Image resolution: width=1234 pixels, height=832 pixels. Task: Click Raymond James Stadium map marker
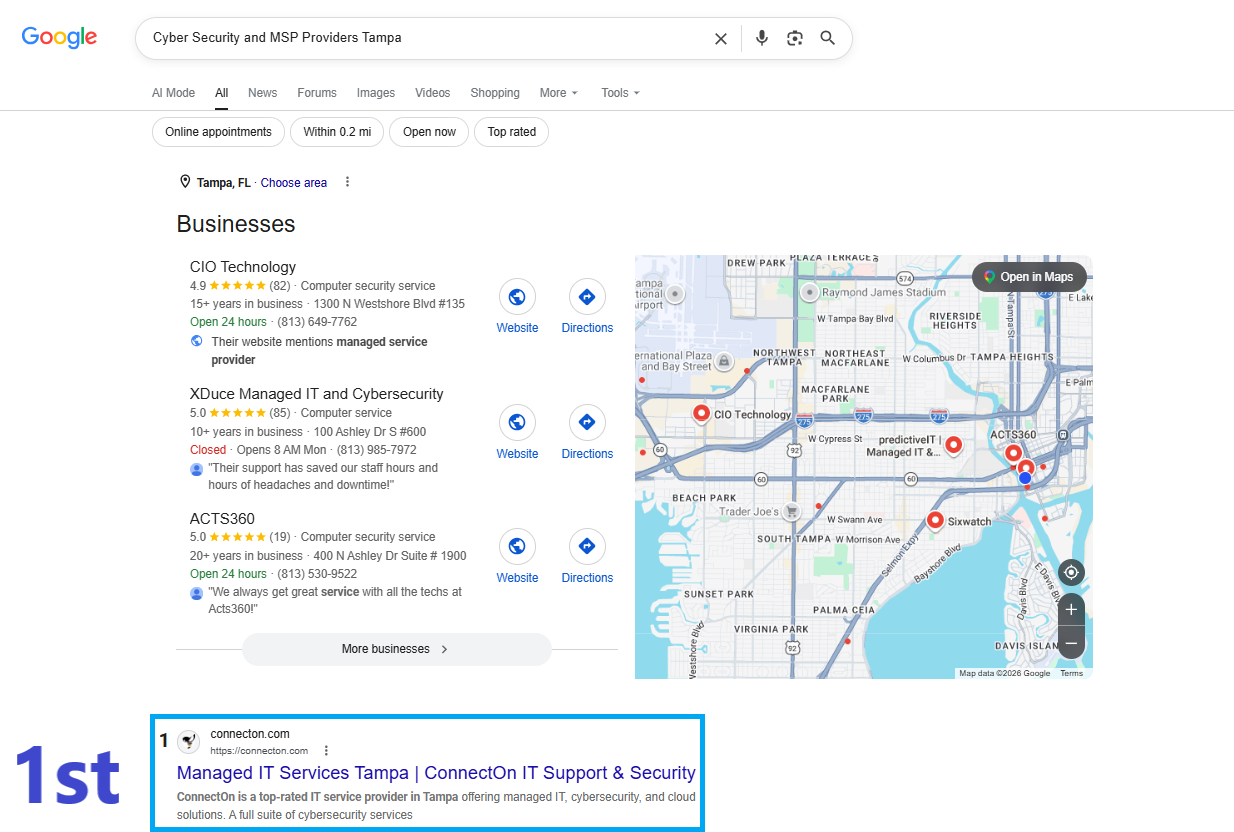coord(809,293)
